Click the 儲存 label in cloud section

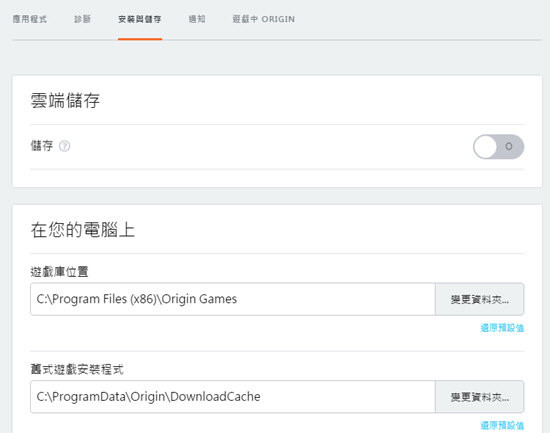click(42, 146)
